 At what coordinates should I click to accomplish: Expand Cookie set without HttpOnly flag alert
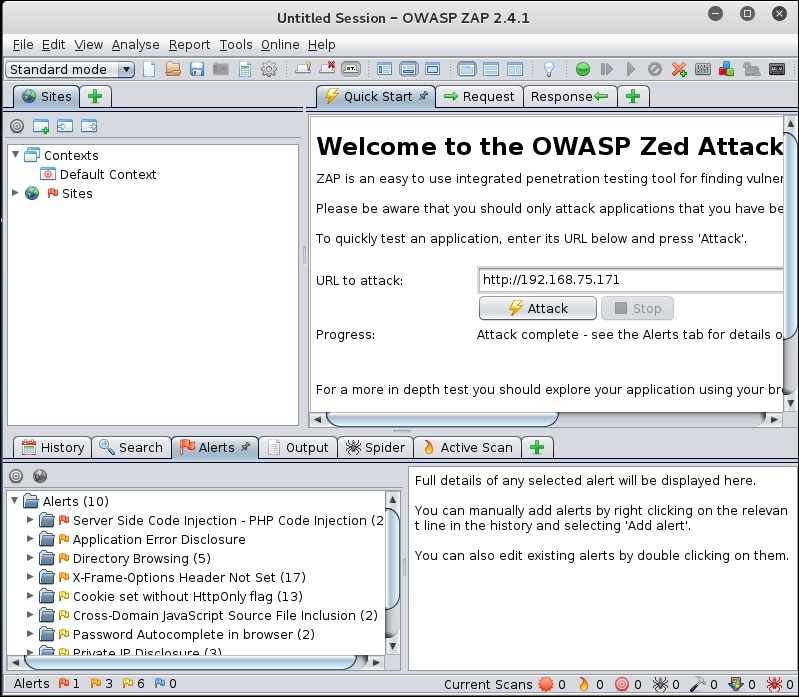point(30,596)
